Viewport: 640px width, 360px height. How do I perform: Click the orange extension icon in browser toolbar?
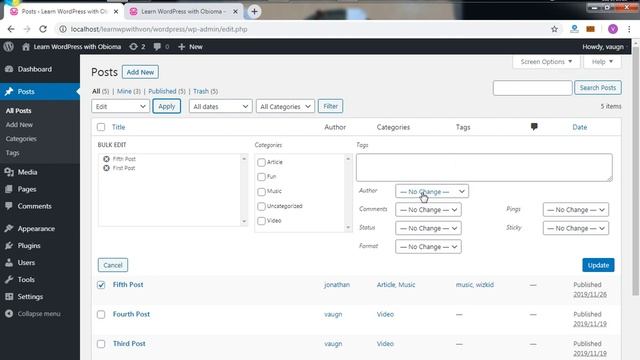click(590, 29)
